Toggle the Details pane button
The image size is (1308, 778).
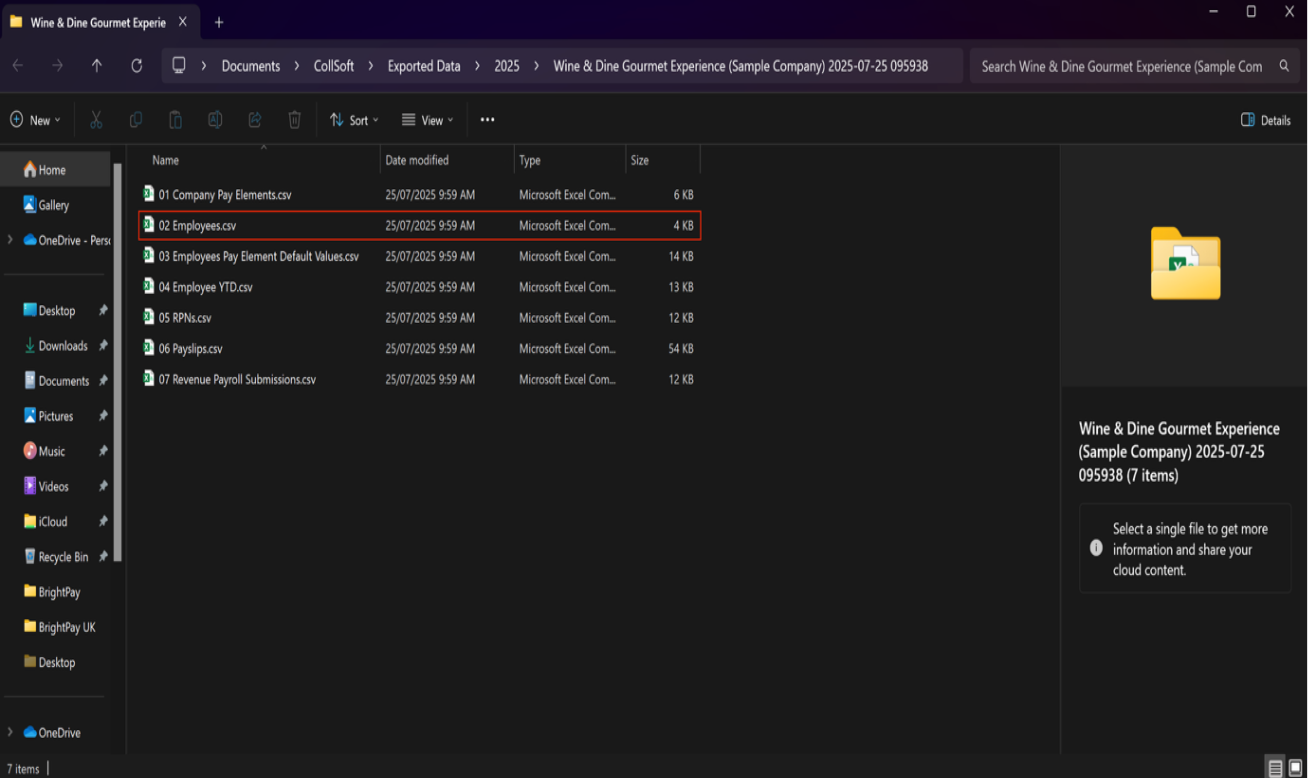pyautogui.click(x=1265, y=120)
